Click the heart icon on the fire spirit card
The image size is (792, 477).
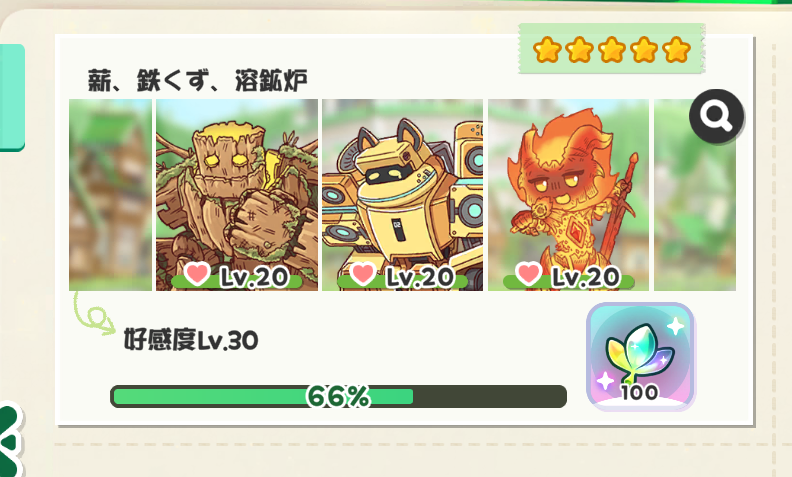coord(528,273)
